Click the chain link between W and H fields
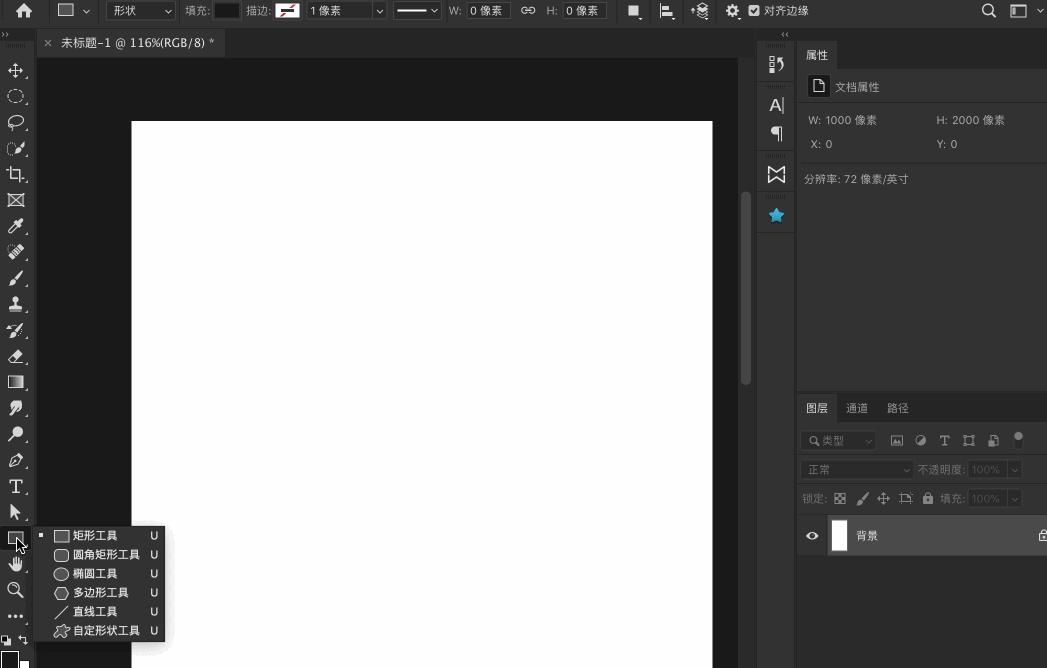The image size is (1047, 668). click(527, 11)
